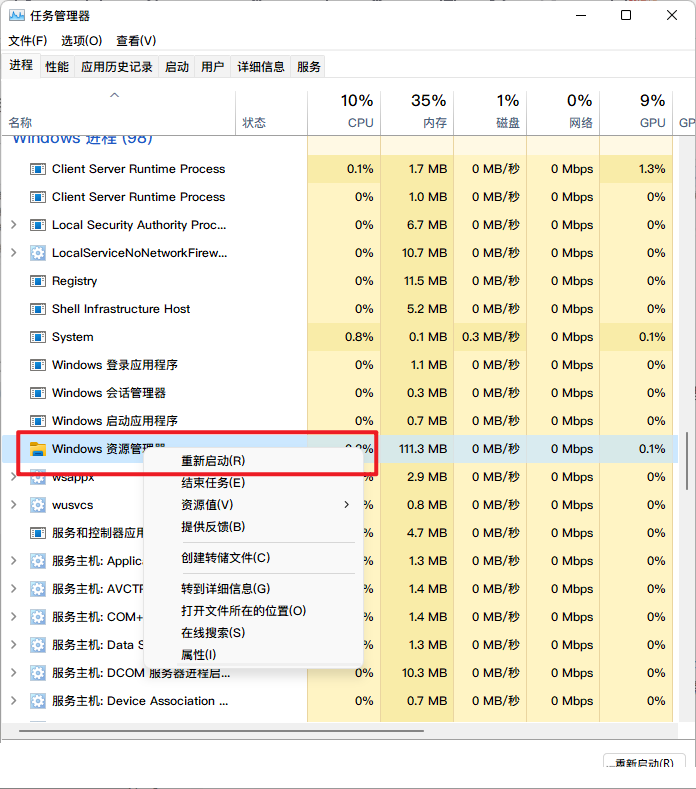The height and width of the screenshot is (789, 696).
Task: Open the 查看(V) menu
Action: pos(136,41)
